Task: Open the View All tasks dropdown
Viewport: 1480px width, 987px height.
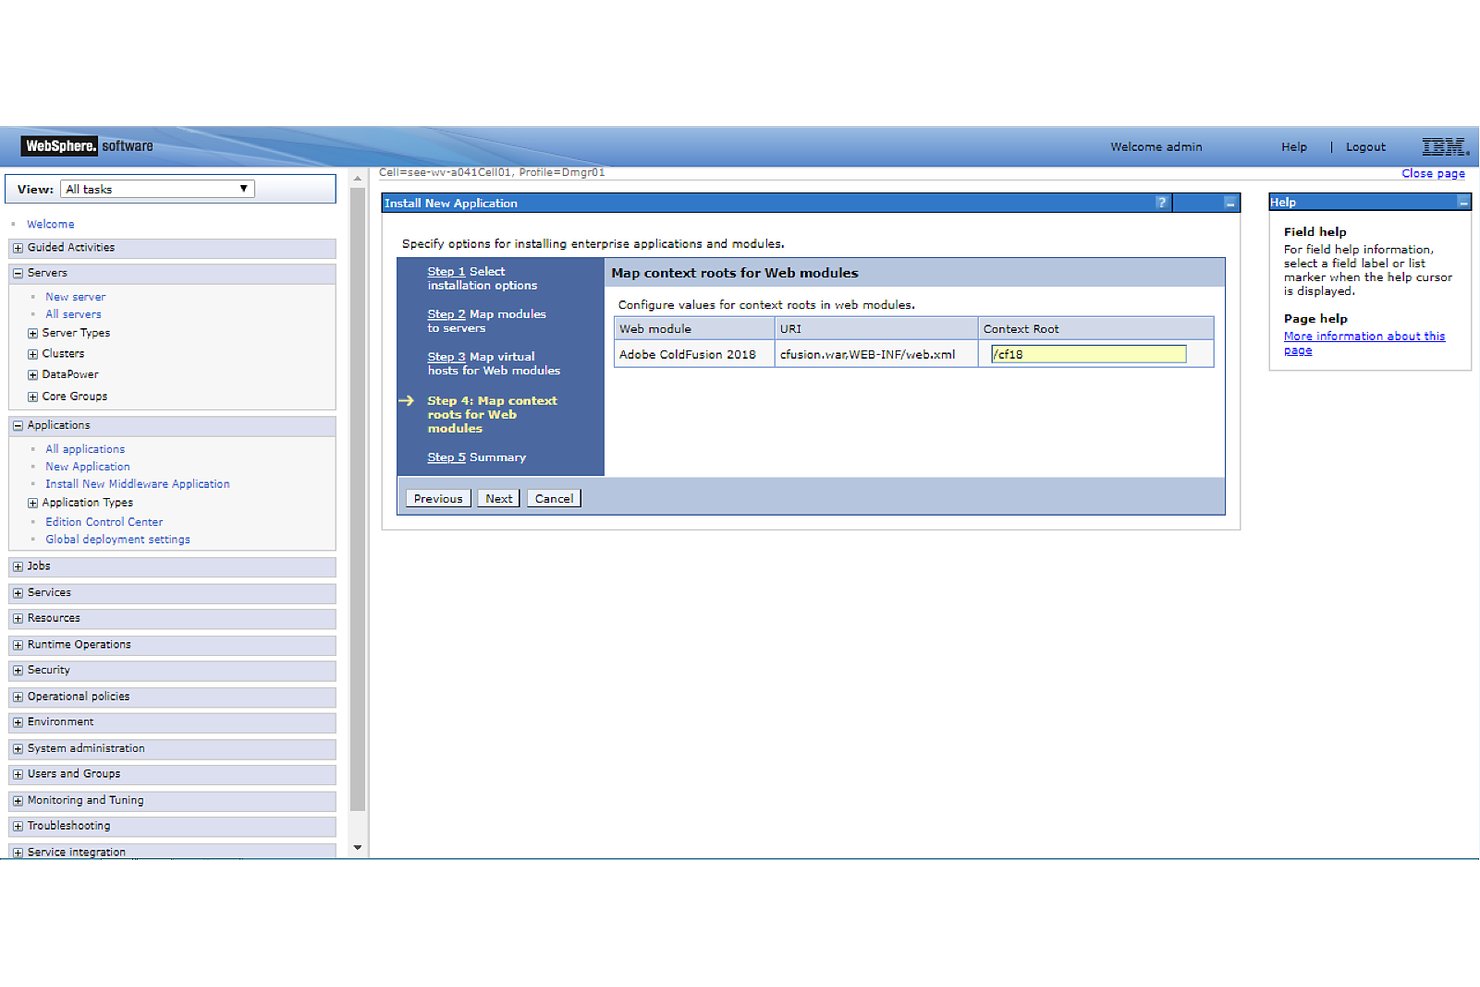Action: tap(158, 189)
